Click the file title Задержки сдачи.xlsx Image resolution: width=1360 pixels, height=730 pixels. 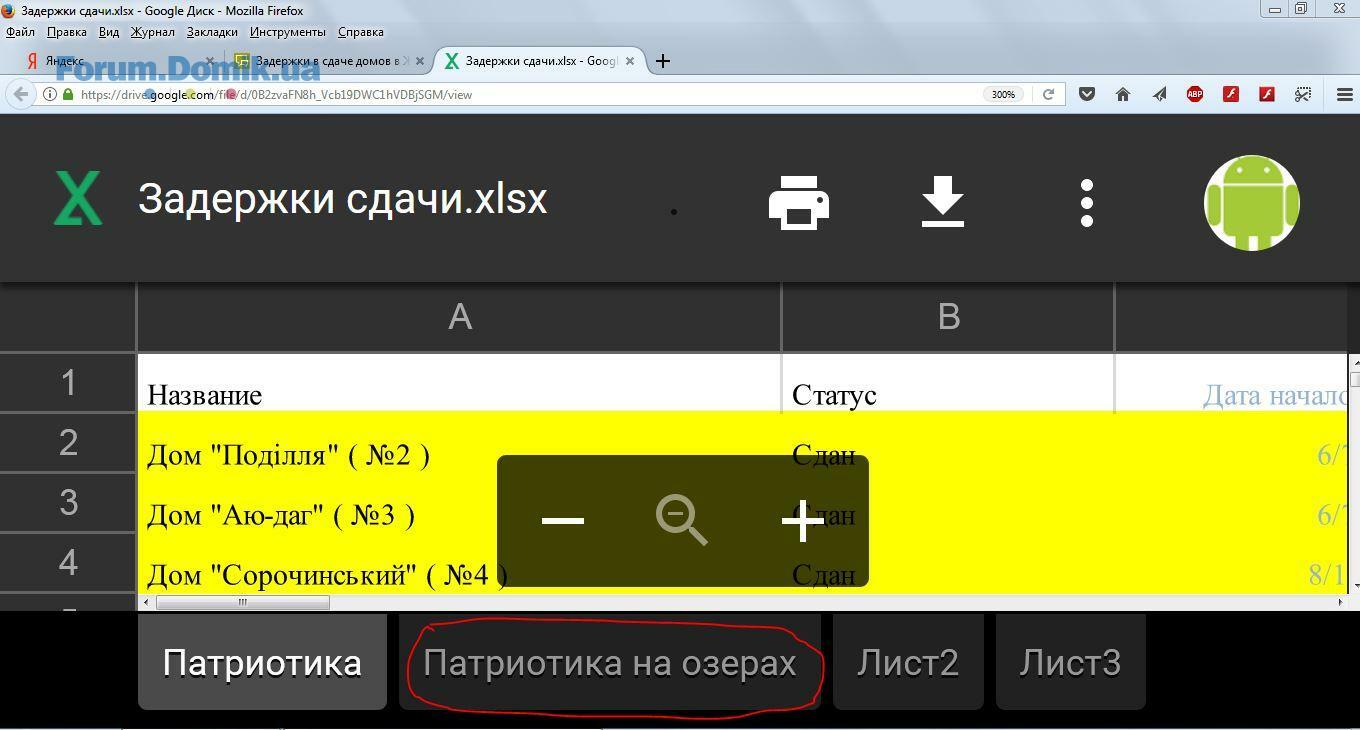click(343, 199)
